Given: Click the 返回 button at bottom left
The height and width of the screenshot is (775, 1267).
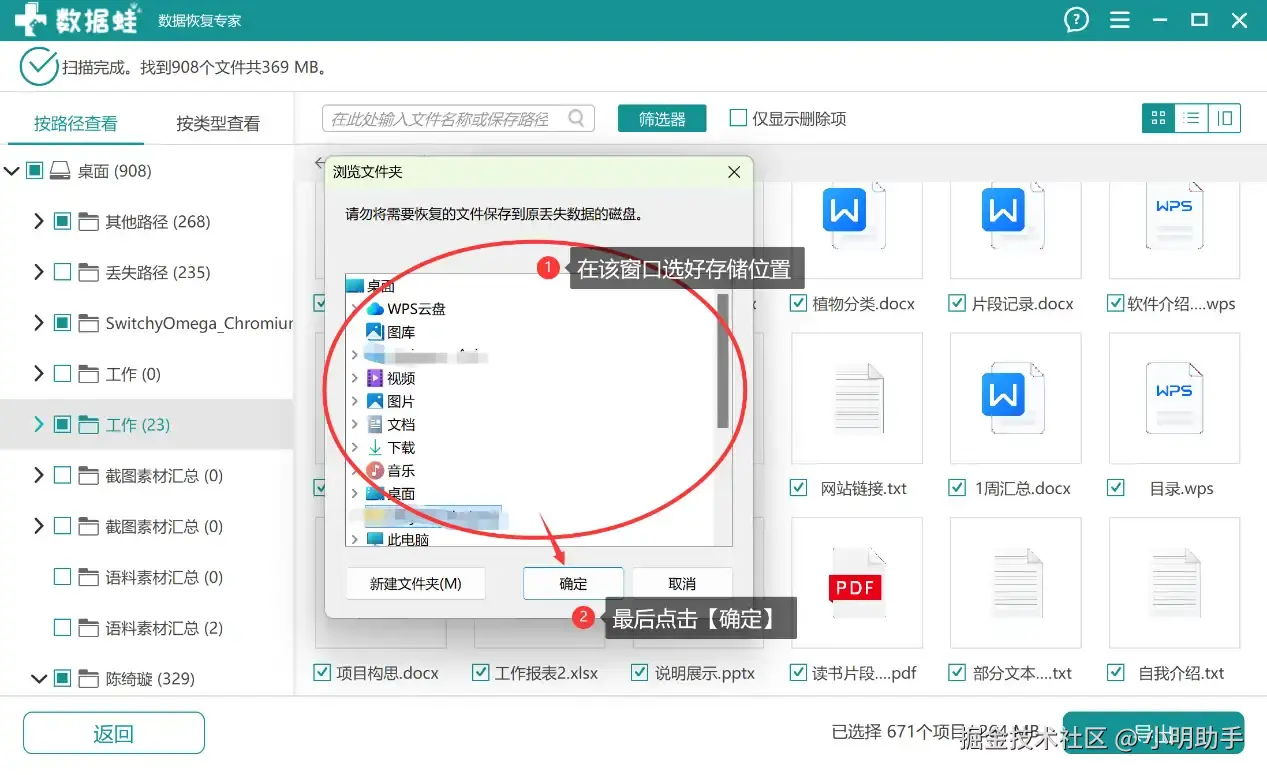Looking at the screenshot, I should tap(114, 733).
